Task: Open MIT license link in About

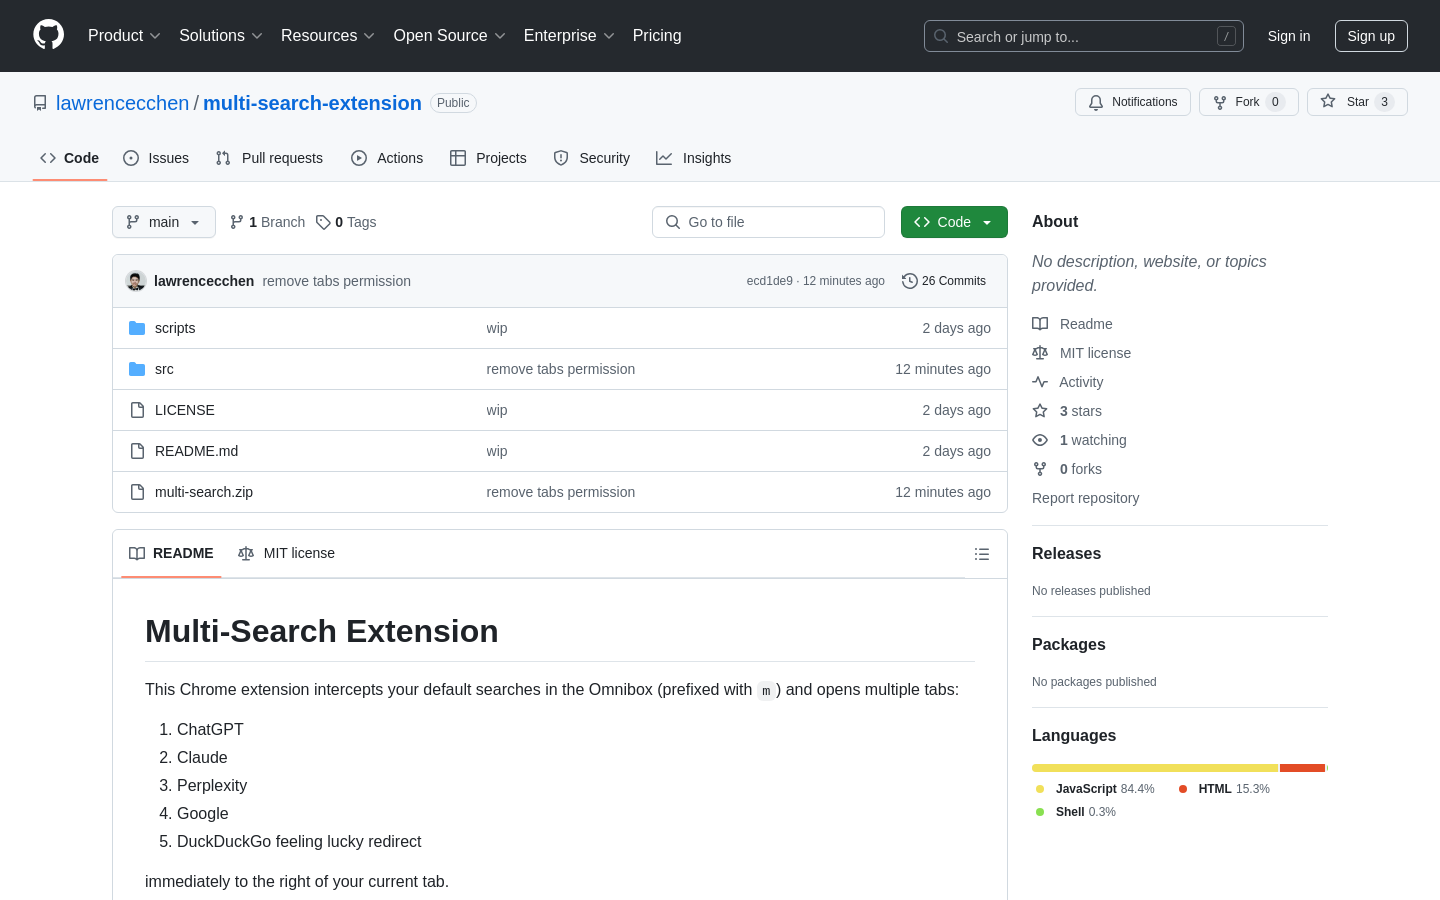Action: (1082, 353)
